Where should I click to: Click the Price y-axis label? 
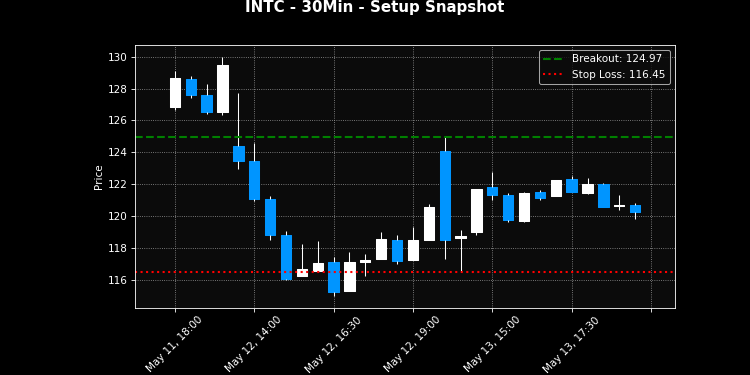(x=99, y=177)
